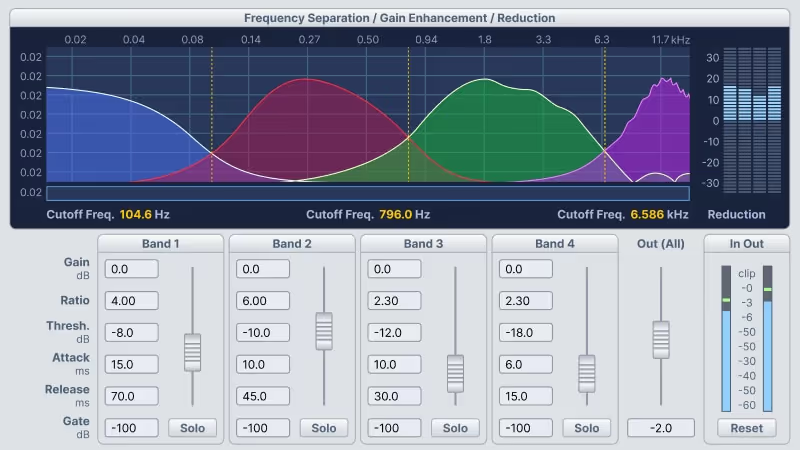Click the Band 3 panel header
This screenshot has width=800, height=450.
tap(423, 243)
